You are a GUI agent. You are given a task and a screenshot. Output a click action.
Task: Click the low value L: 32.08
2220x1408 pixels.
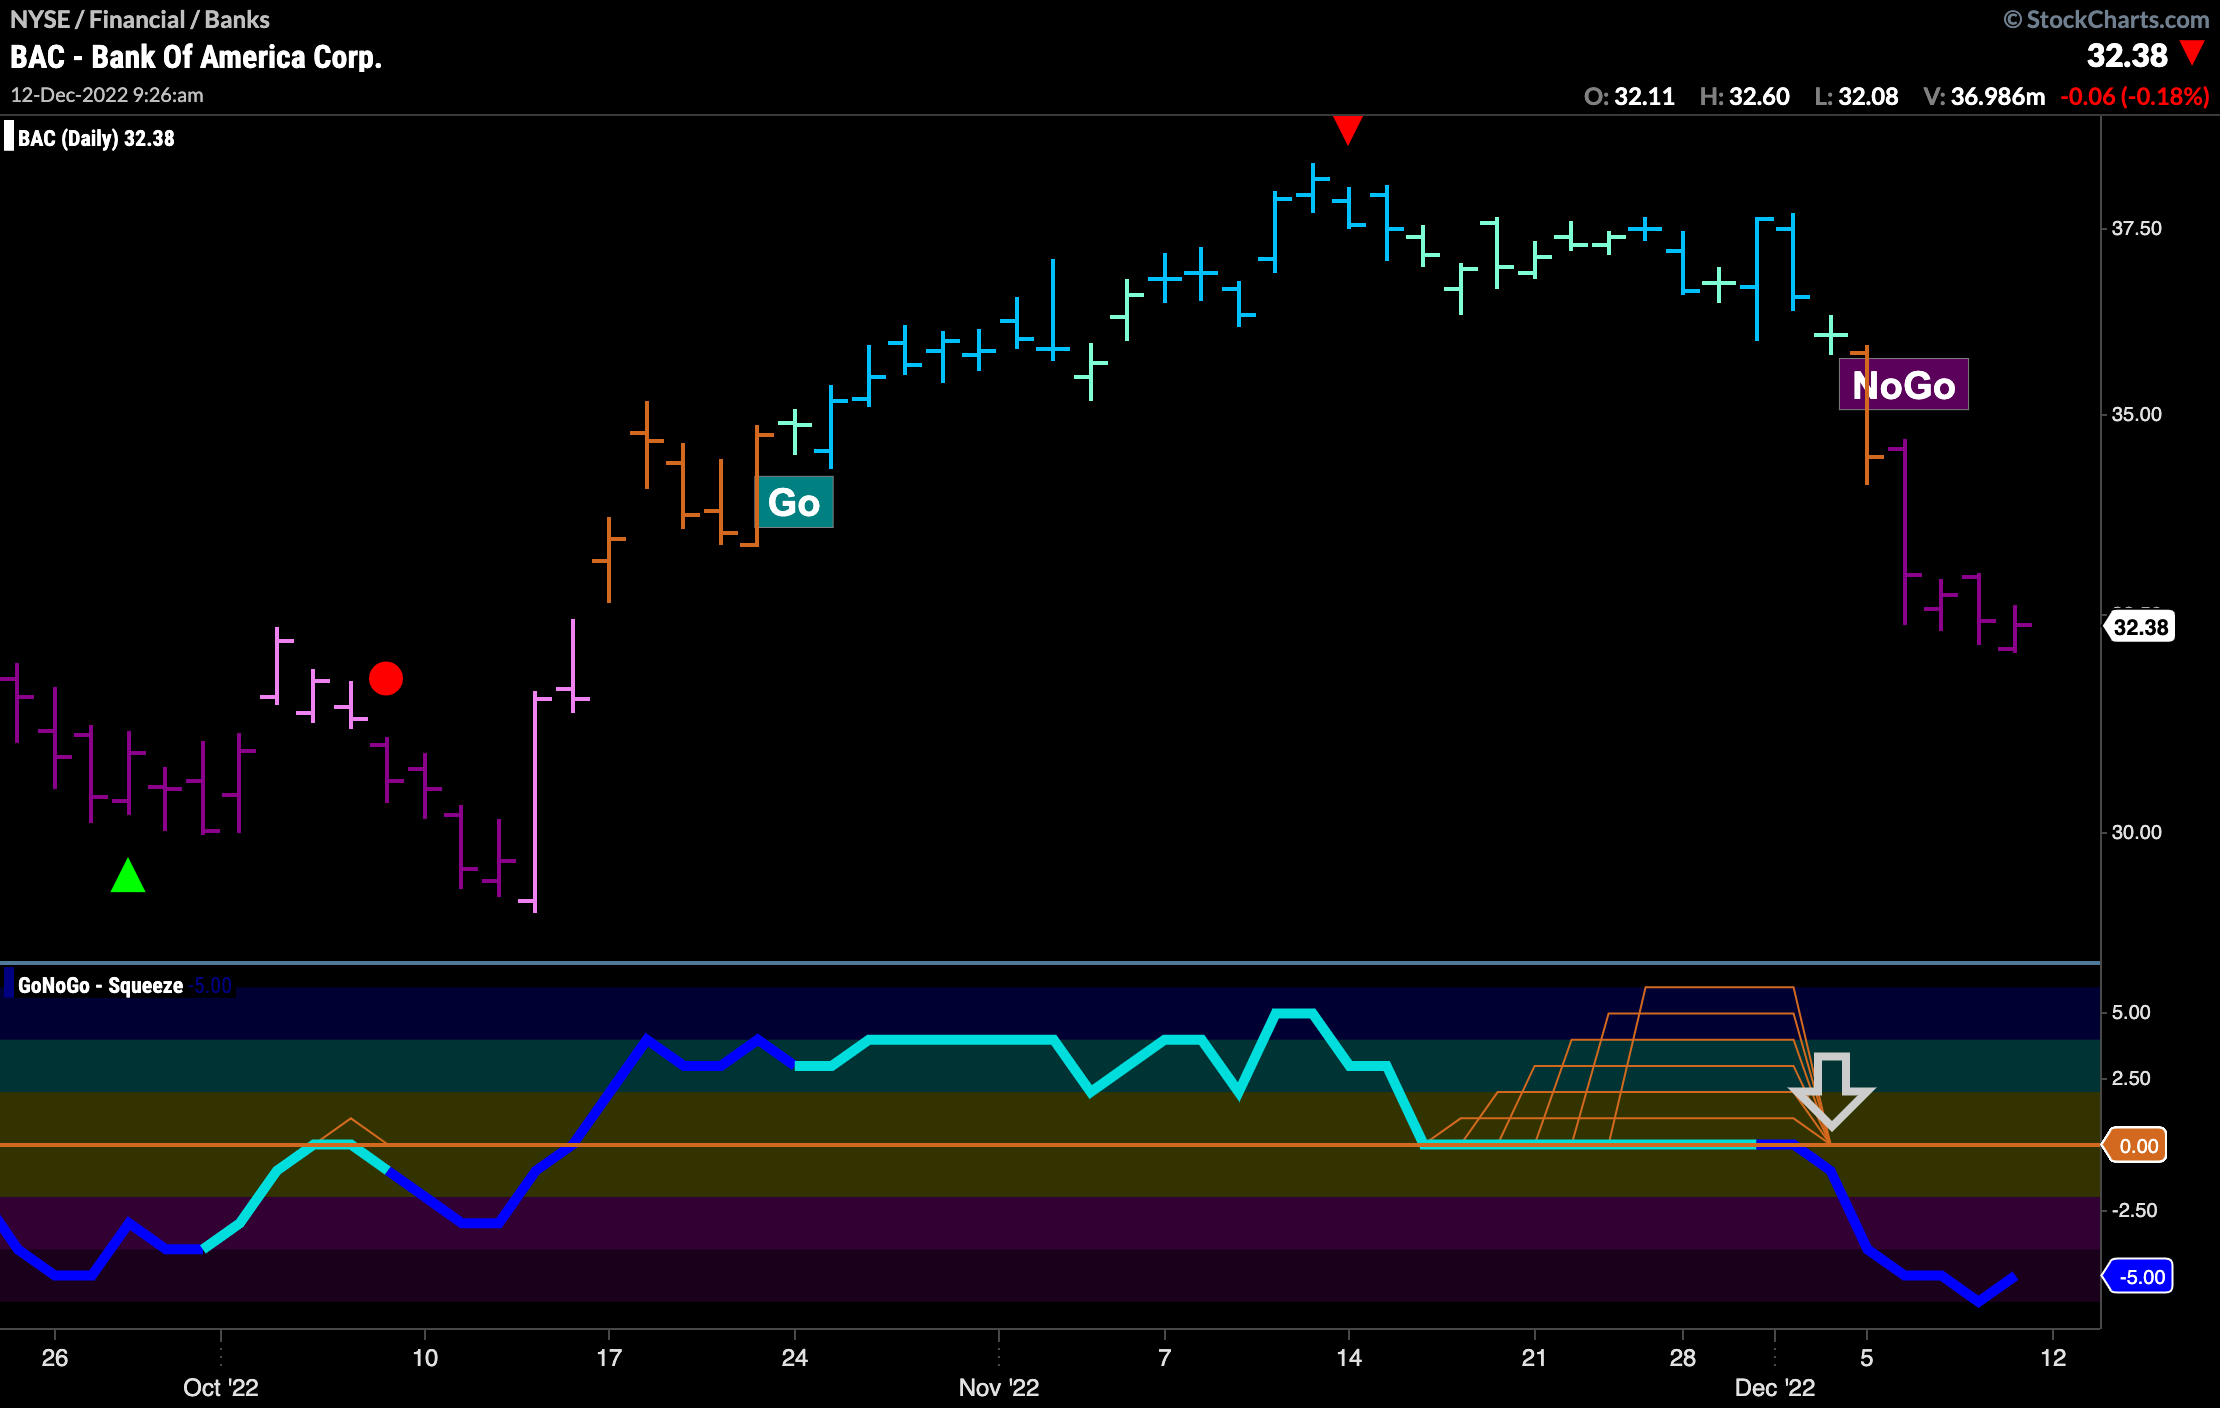pyautogui.click(x=1856, y=97)
